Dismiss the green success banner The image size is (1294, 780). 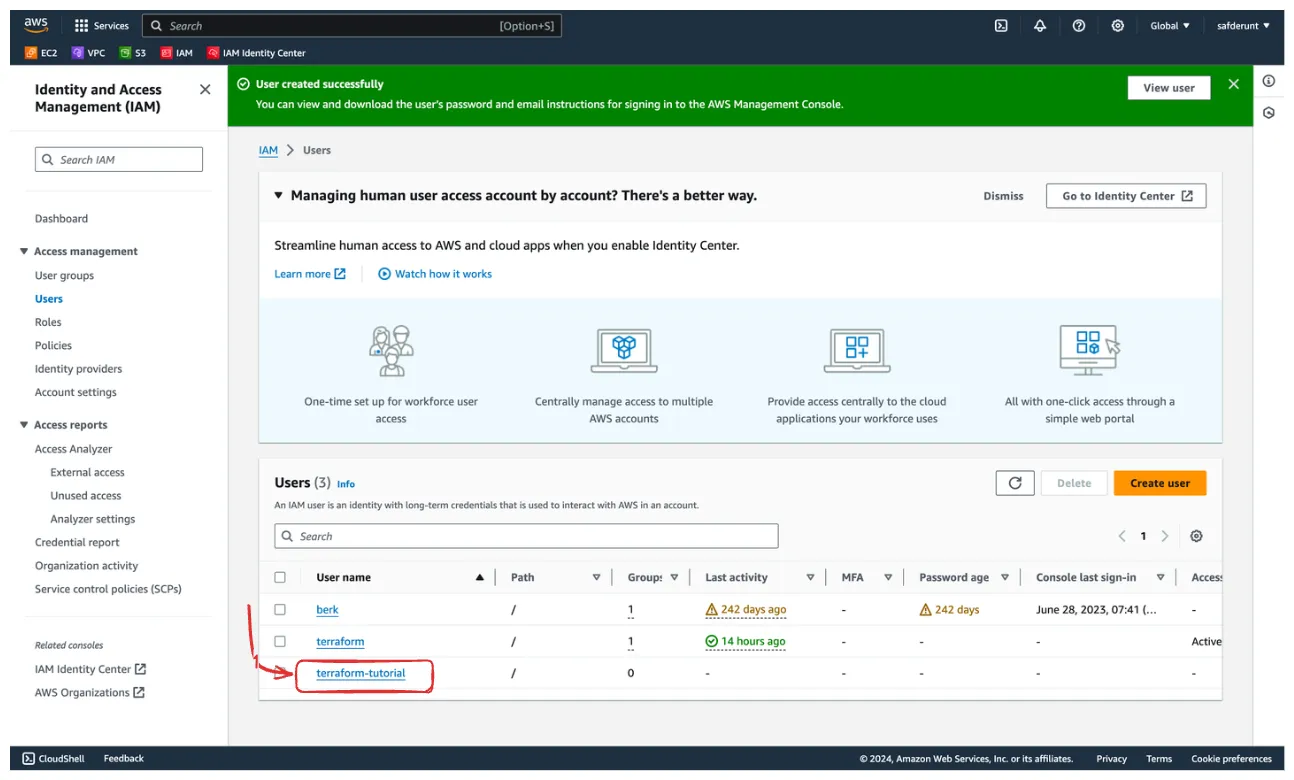[x=1233, y=85]
